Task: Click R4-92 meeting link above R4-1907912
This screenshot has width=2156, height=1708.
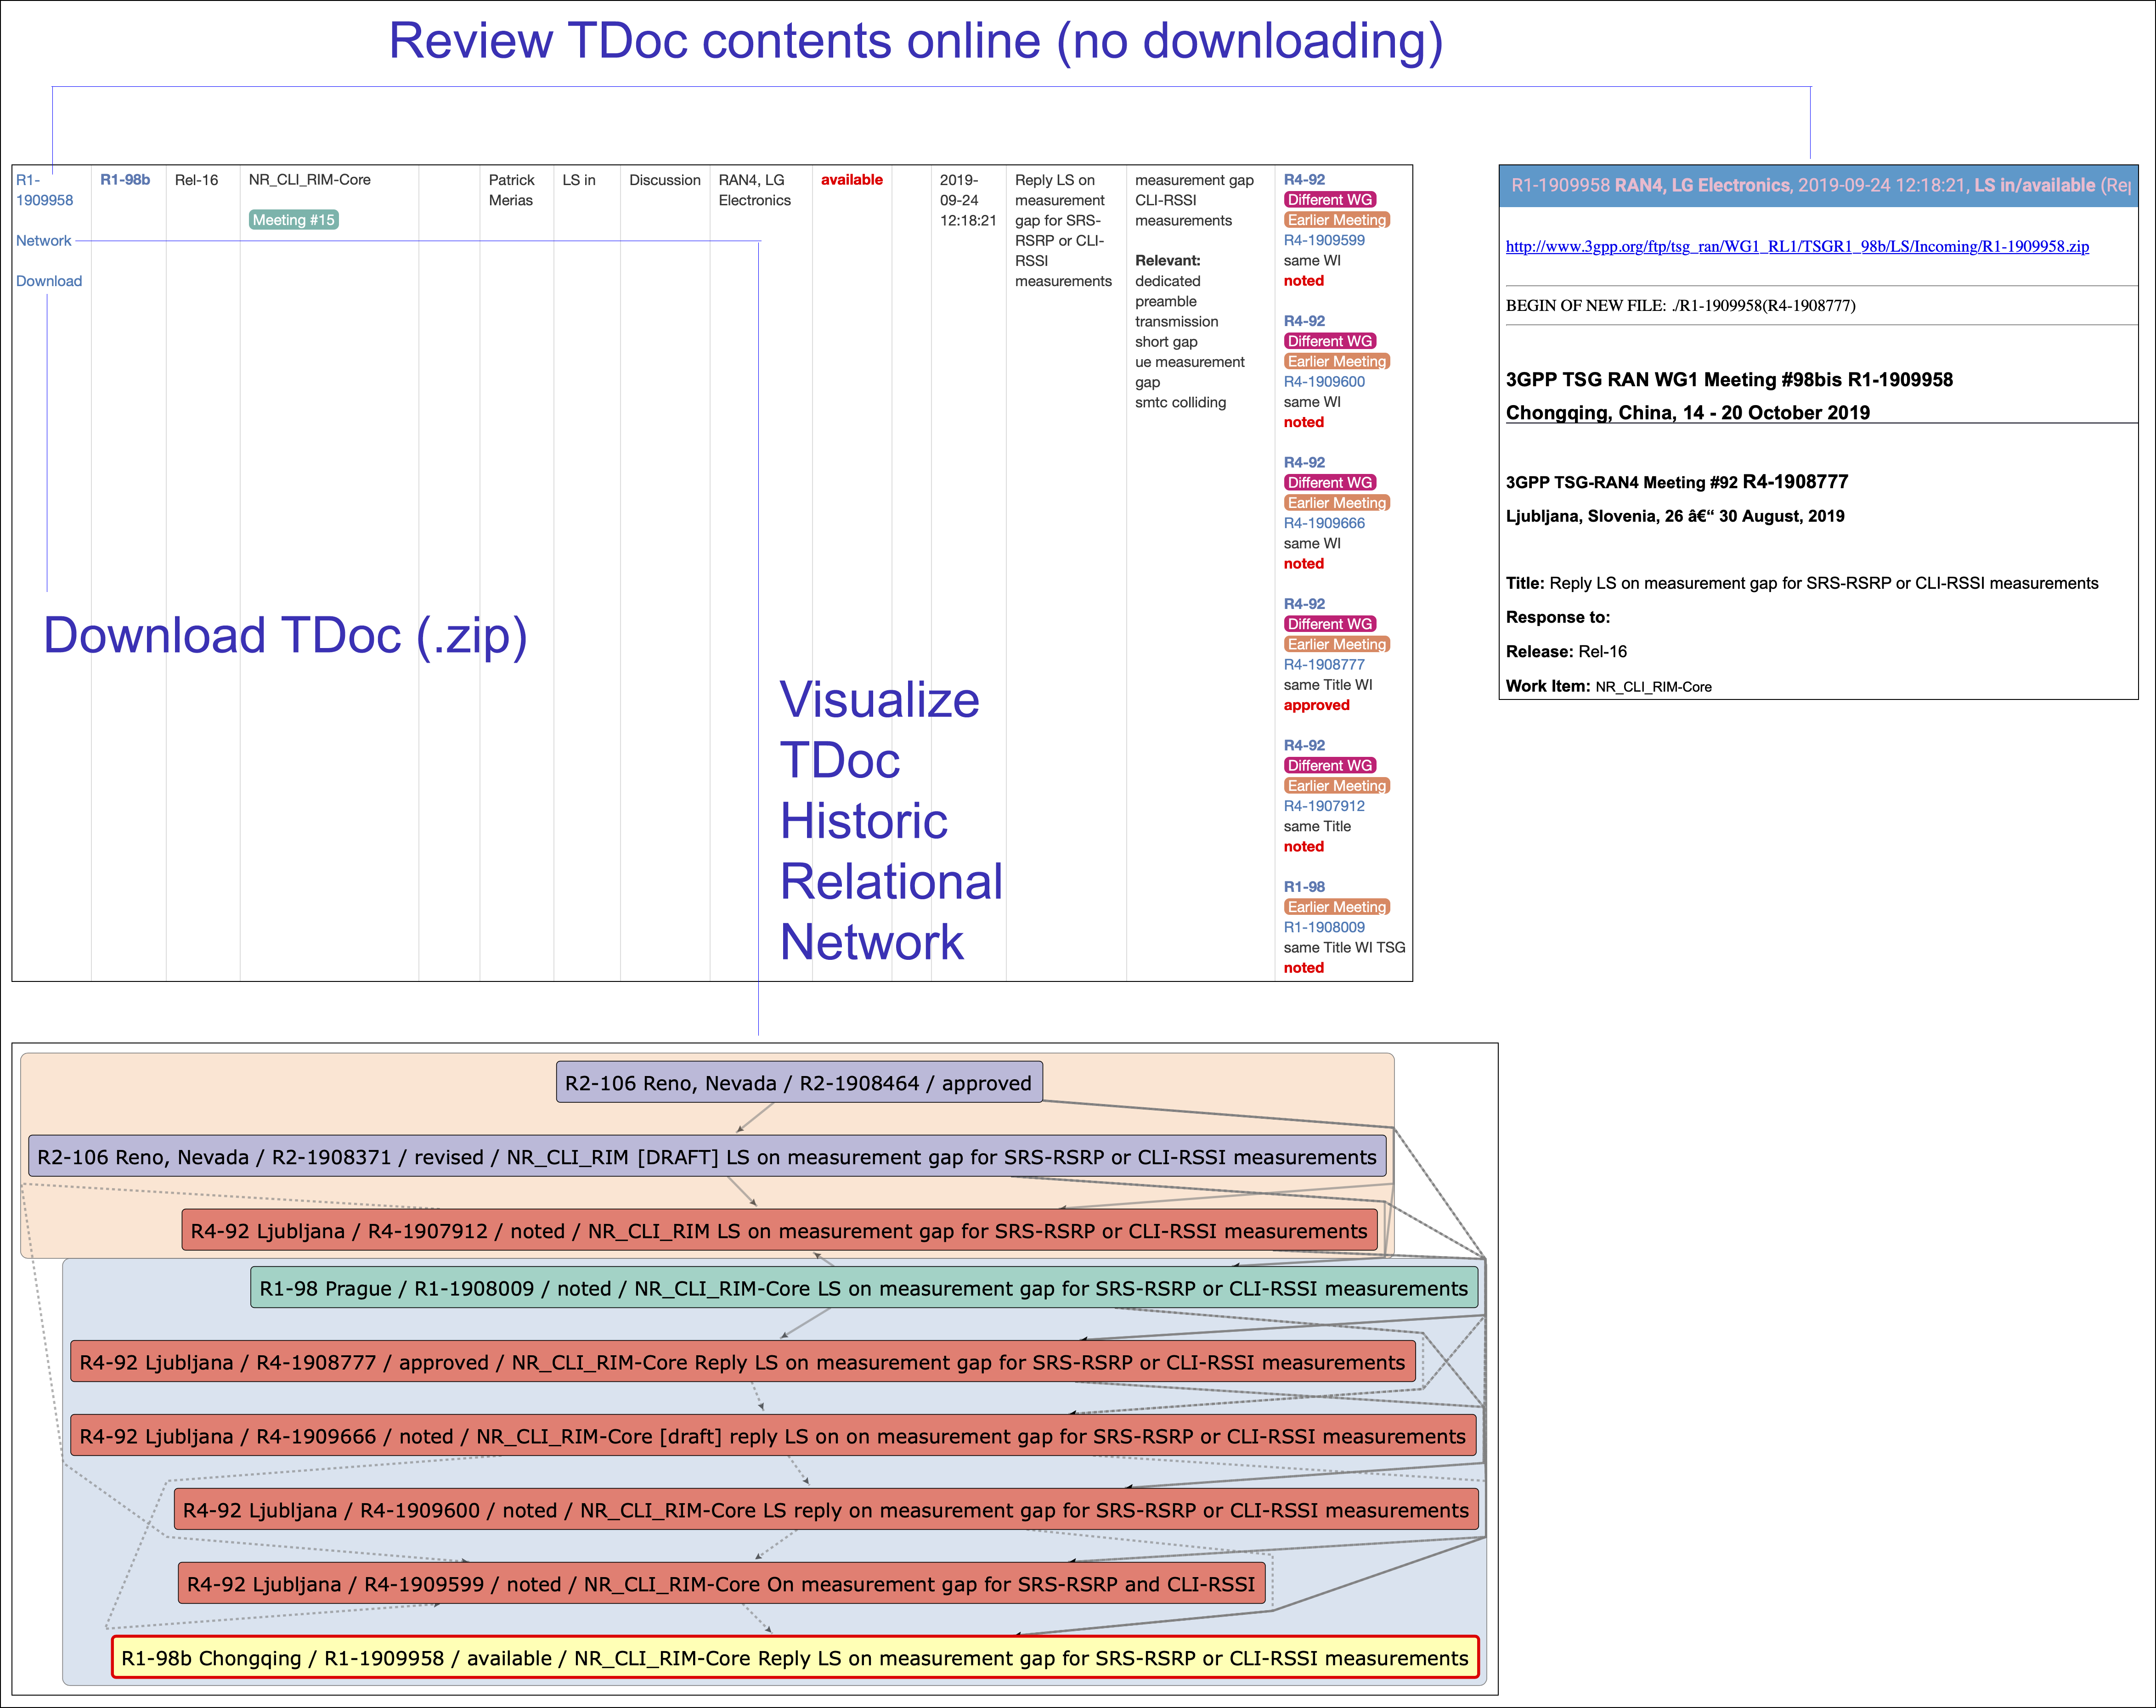Action: (x=1304, y=745)
